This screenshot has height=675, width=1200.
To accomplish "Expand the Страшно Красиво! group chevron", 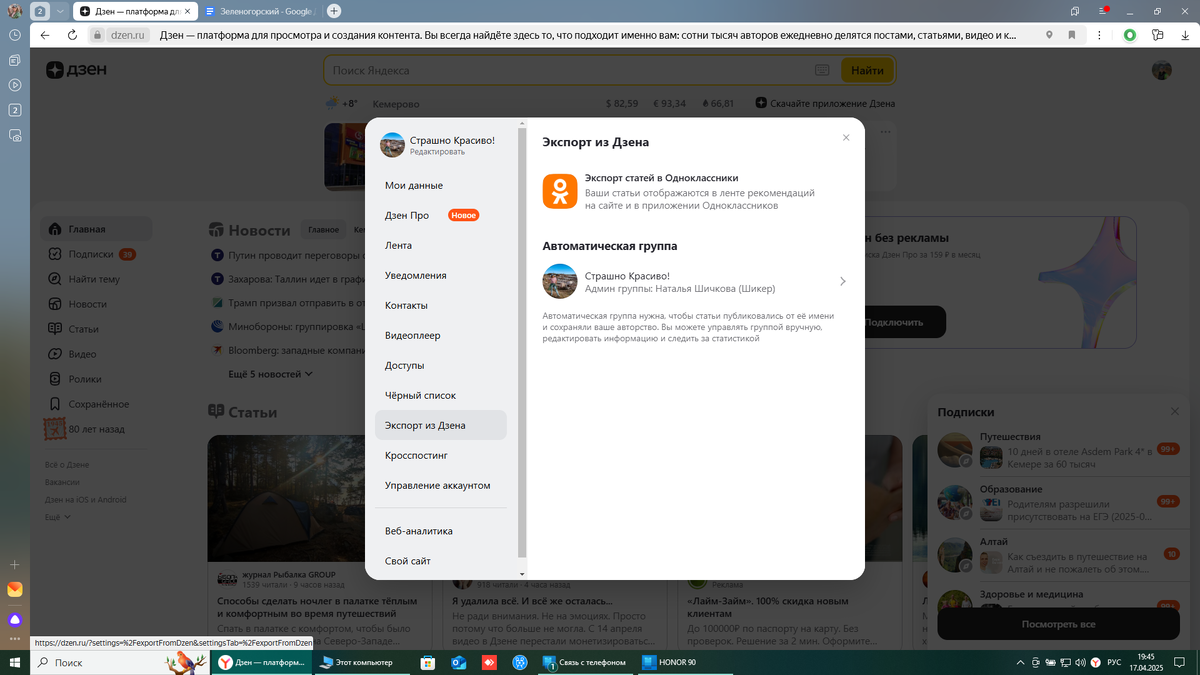I will [x=843, y=282].
